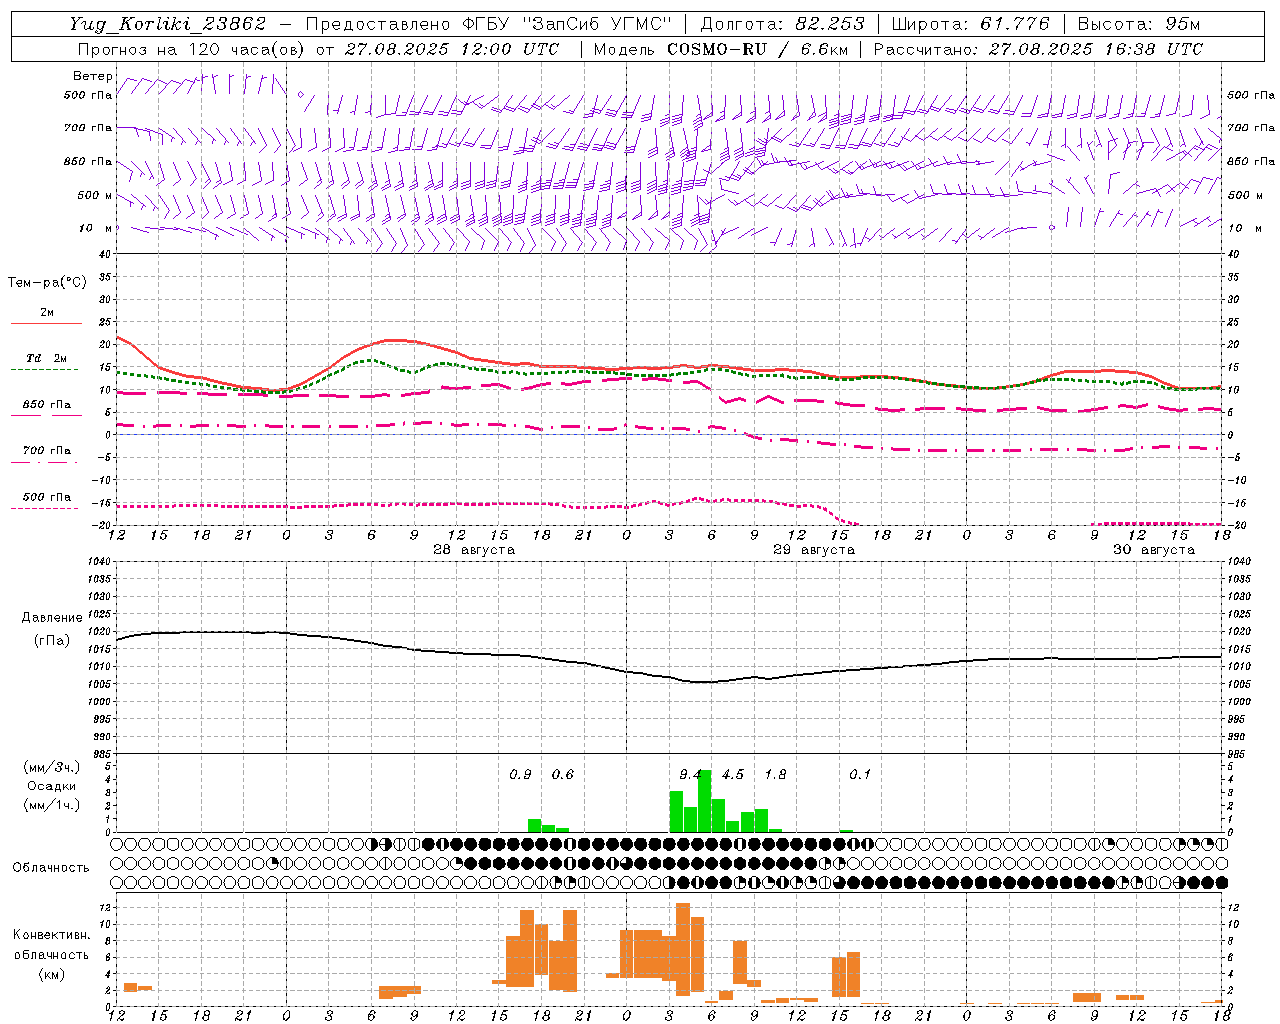Click the tallest green precipitation bar

pyautogui.click(x=705, y=800)
